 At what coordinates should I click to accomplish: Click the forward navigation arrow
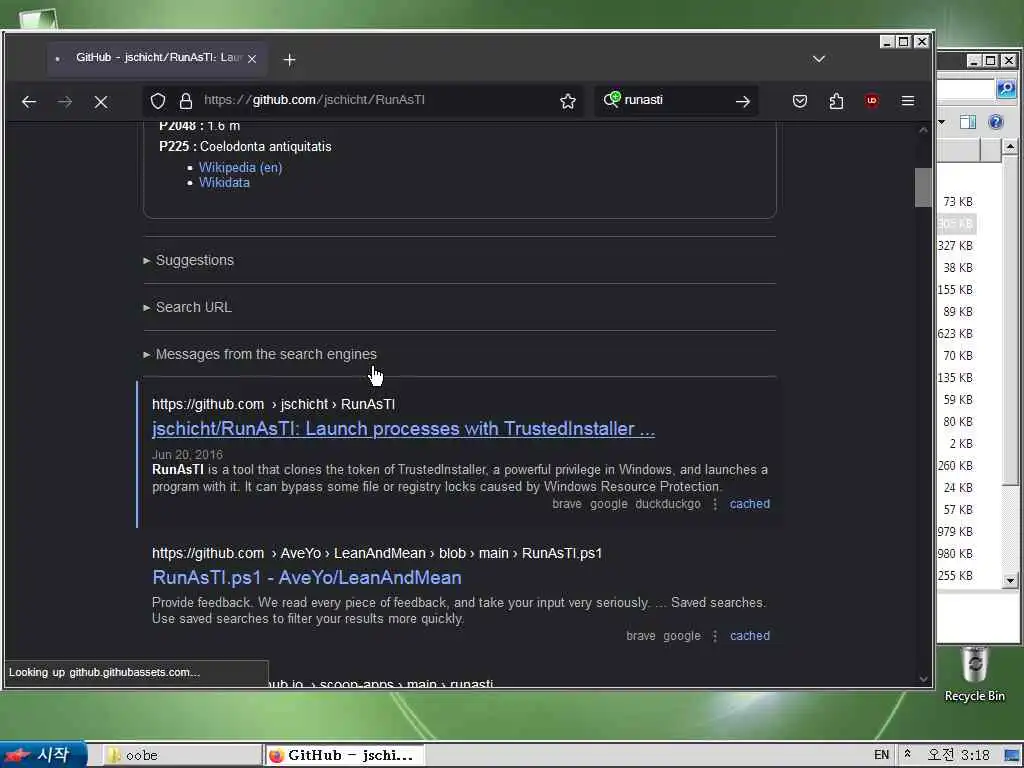pyautogui.click(x=65, y=101)
